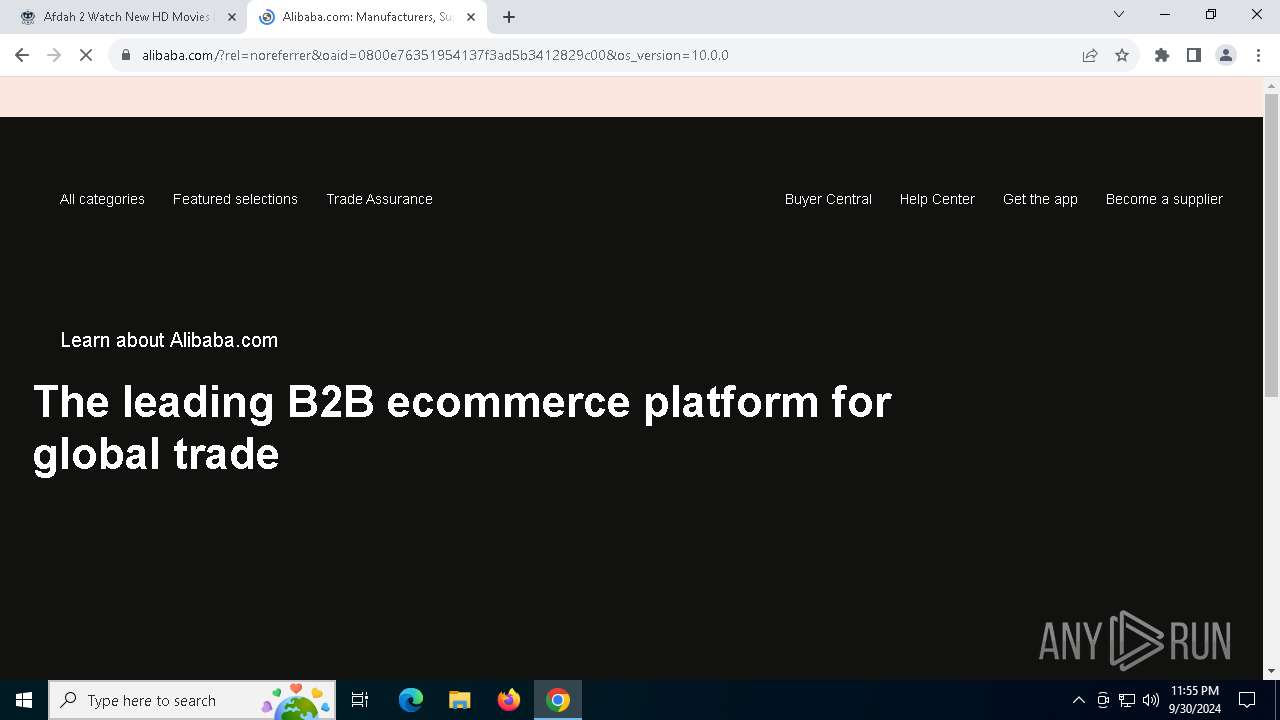
Task: Open the Chrome profile avatar
Action: [1226, 55]
